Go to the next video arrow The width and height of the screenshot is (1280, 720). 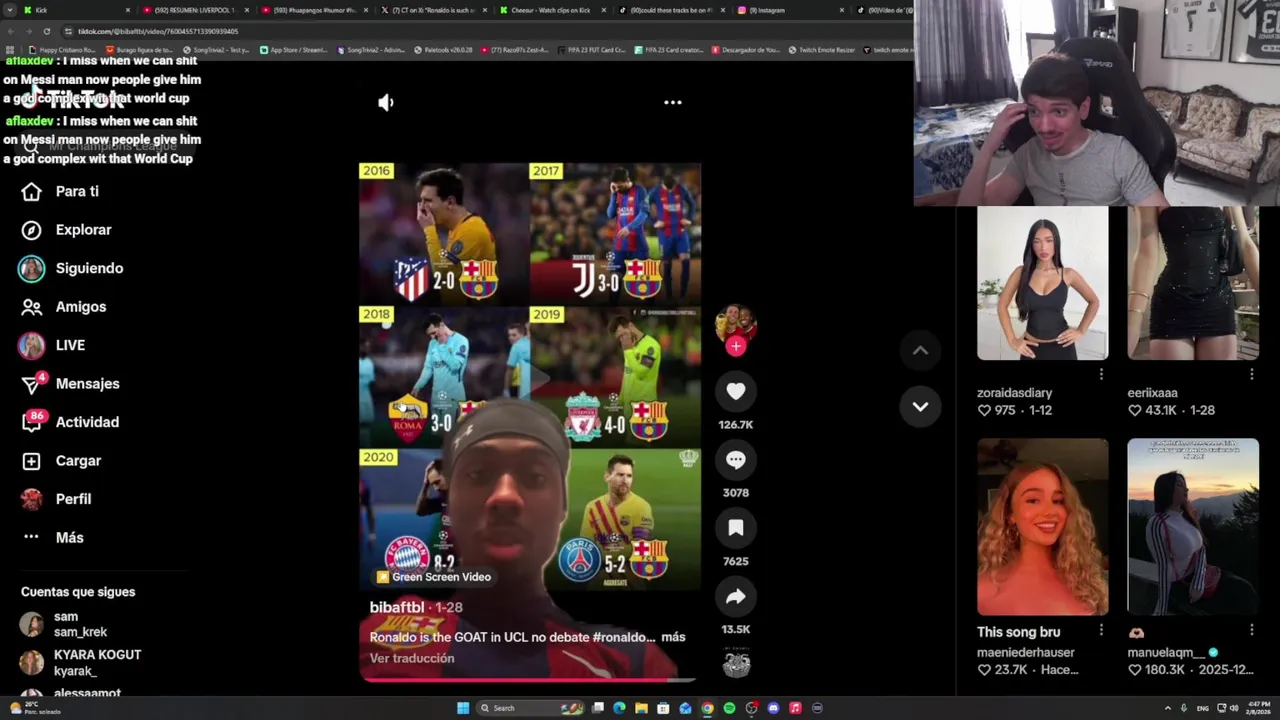920,406
